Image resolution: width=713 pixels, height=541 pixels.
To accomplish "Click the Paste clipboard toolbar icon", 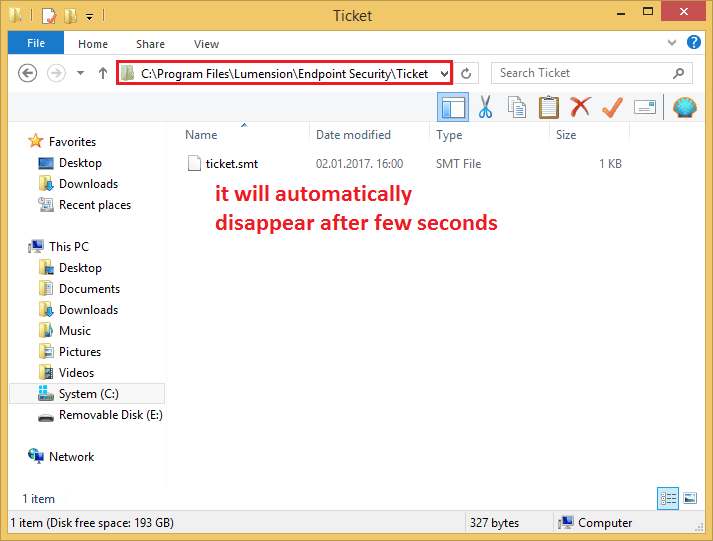I will point(549,107).
